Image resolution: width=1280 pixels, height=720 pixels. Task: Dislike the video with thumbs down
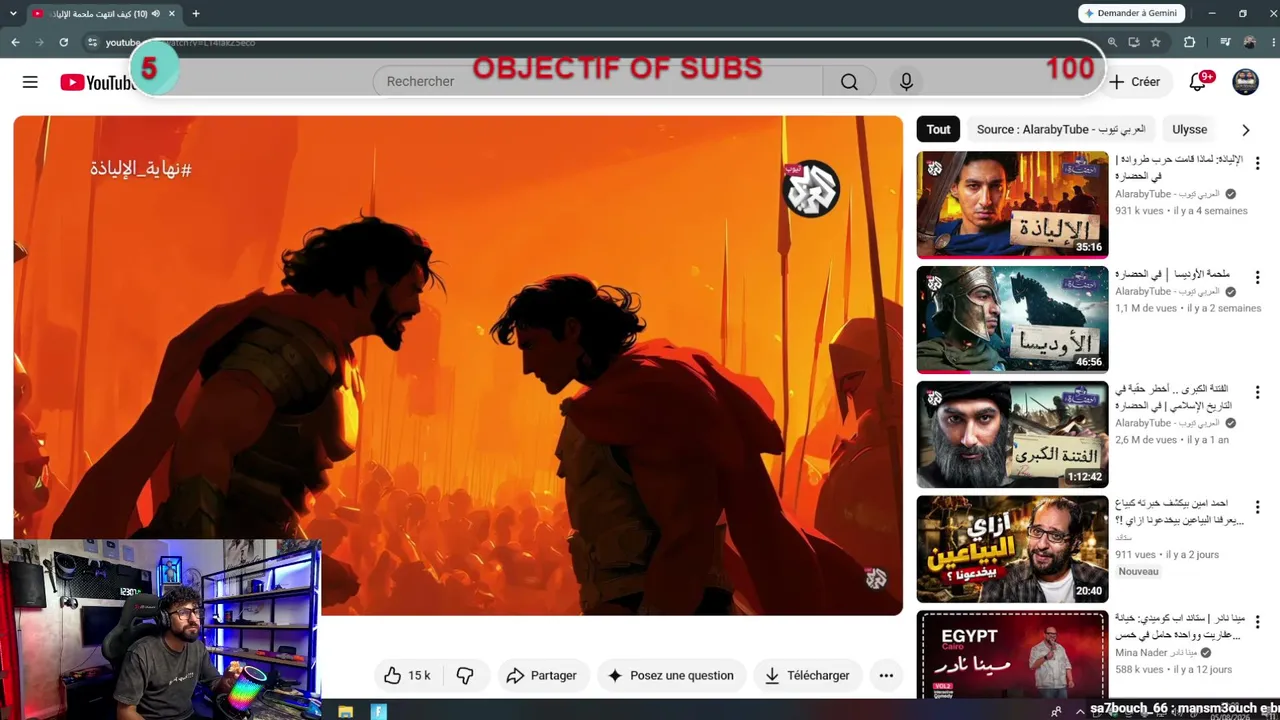[x=465, y=675]
